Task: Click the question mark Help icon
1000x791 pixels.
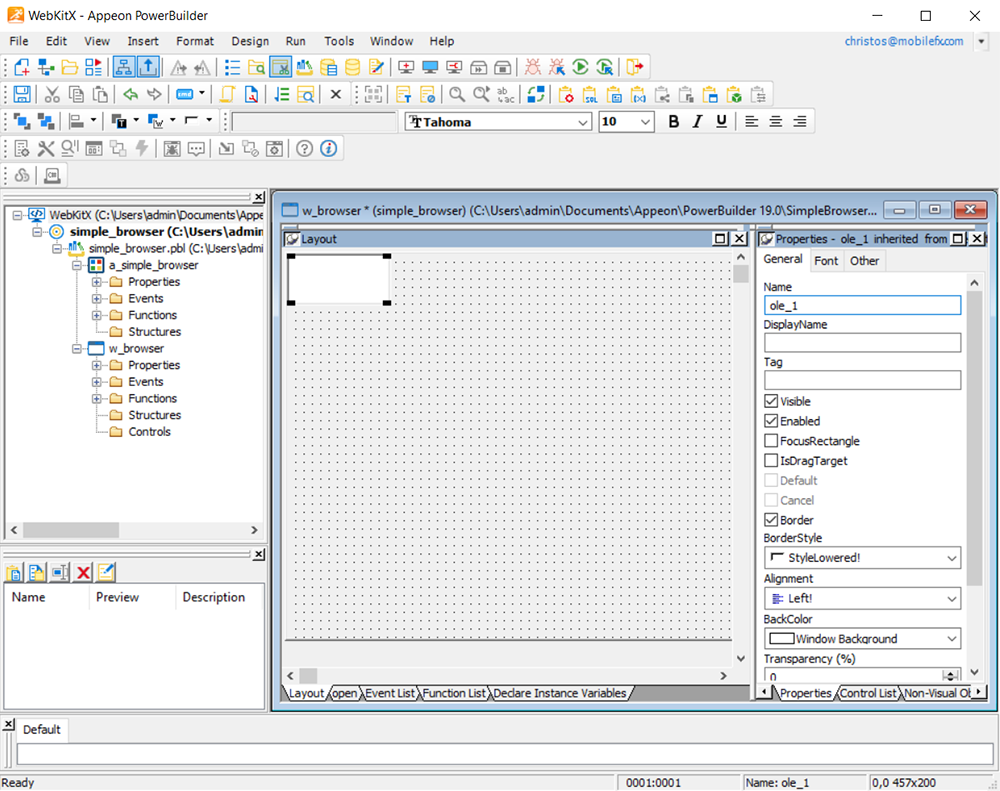Action: tap(305, 149)
